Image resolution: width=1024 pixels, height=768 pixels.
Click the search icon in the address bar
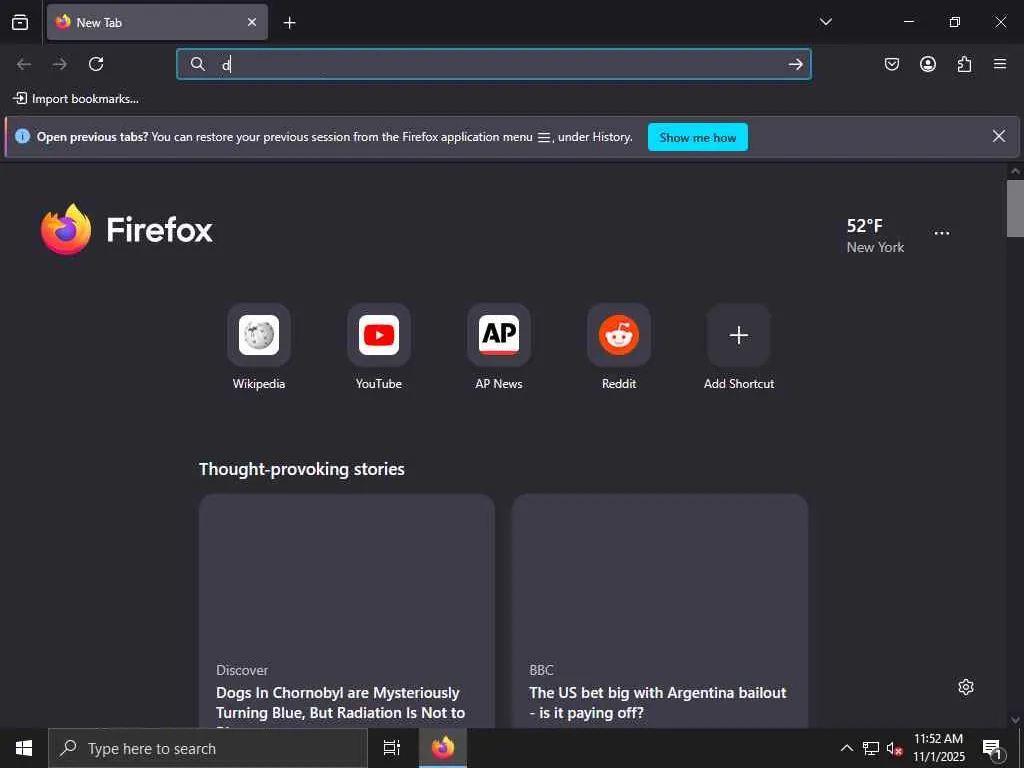198,64
